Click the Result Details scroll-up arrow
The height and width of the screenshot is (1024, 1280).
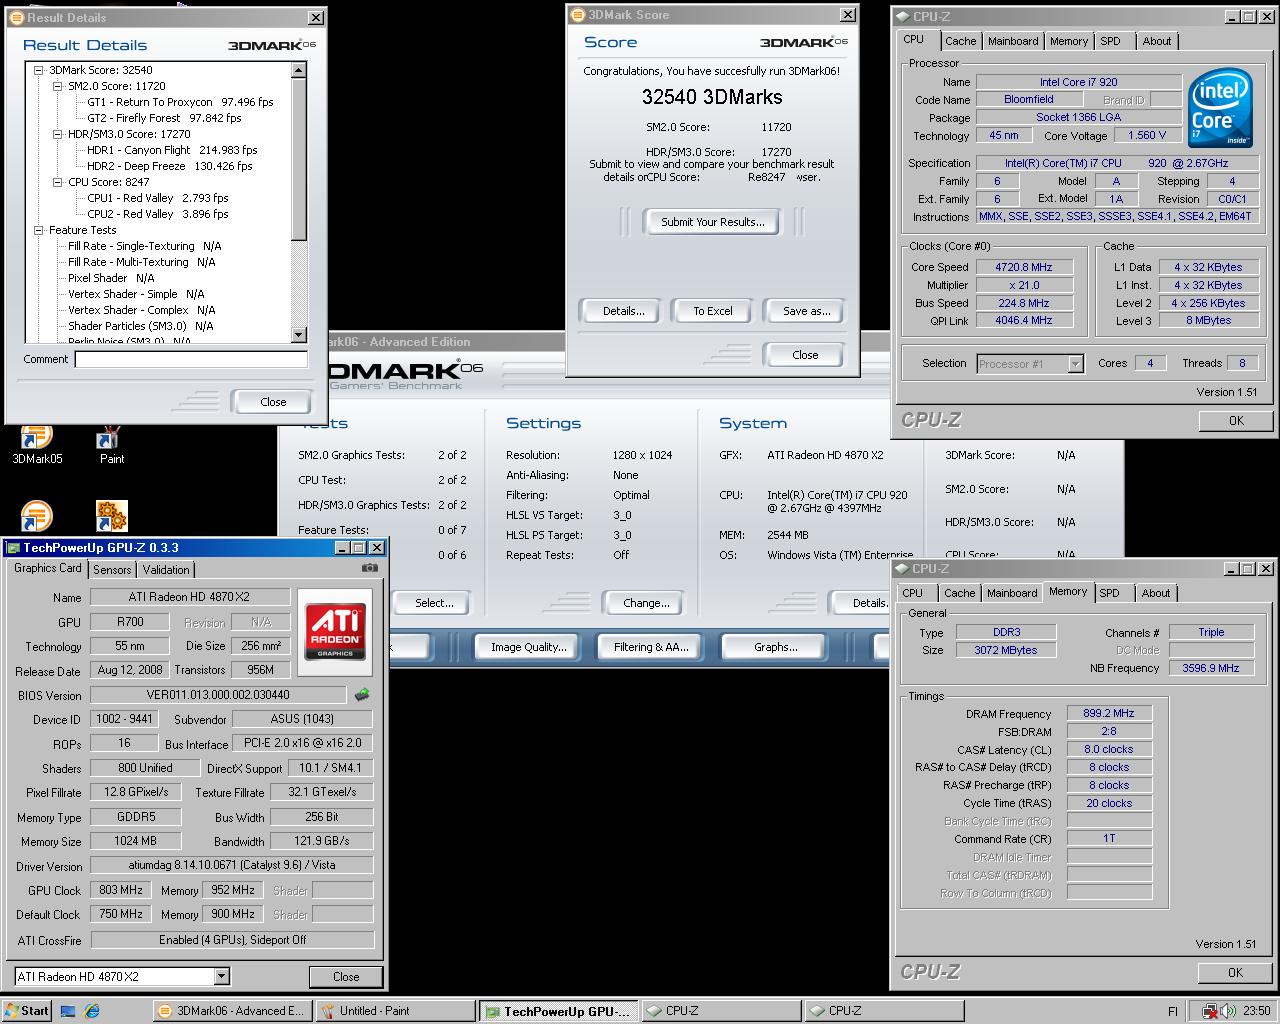click(298, 70)
